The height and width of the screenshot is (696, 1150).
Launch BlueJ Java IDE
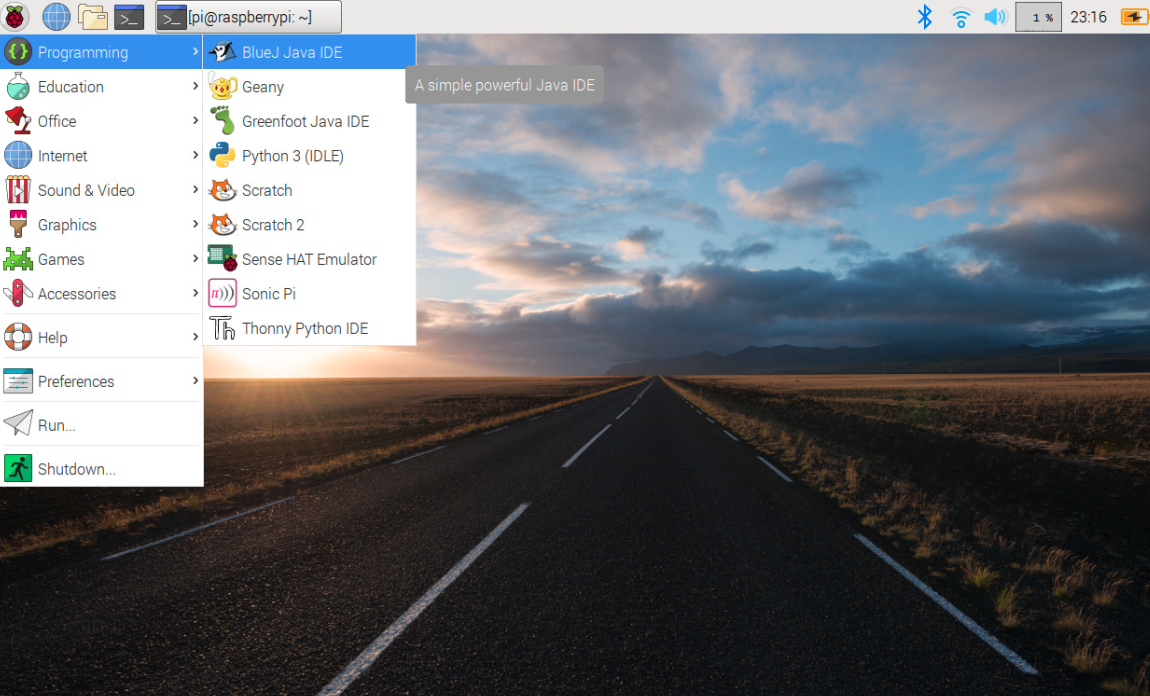[x=310, y=52]
